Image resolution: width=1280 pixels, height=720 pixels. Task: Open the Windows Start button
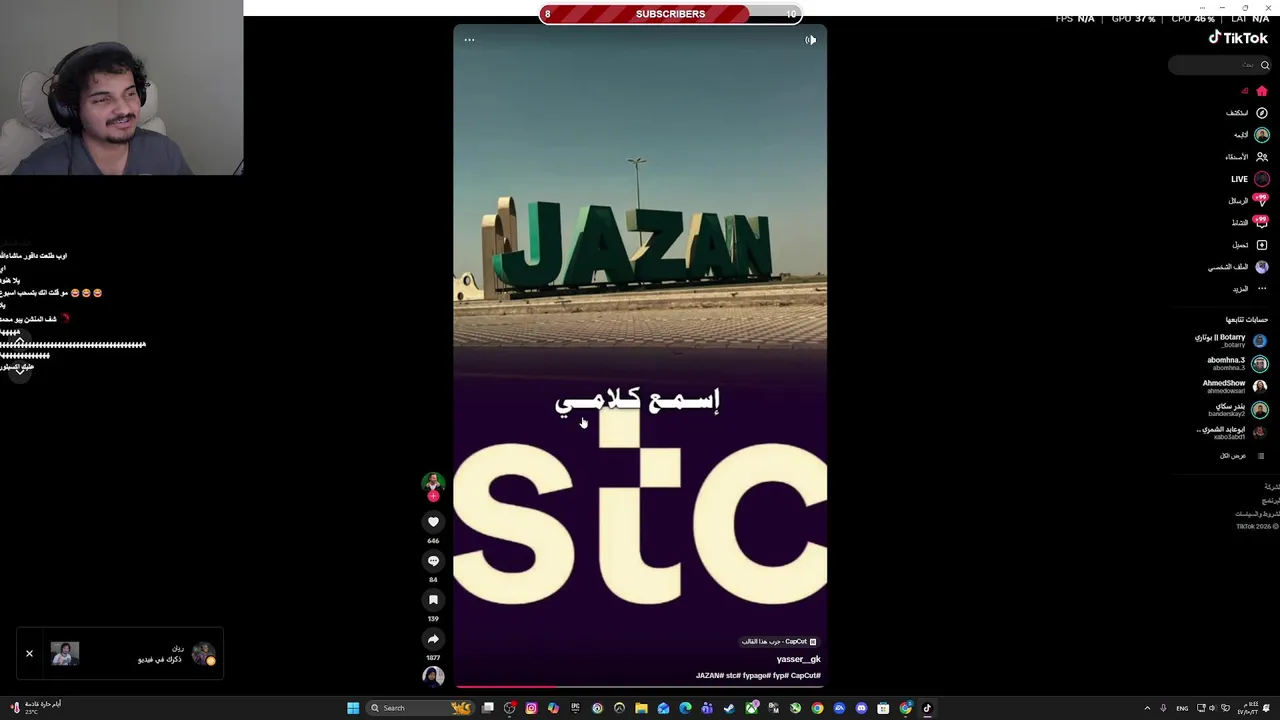[353, 708]
